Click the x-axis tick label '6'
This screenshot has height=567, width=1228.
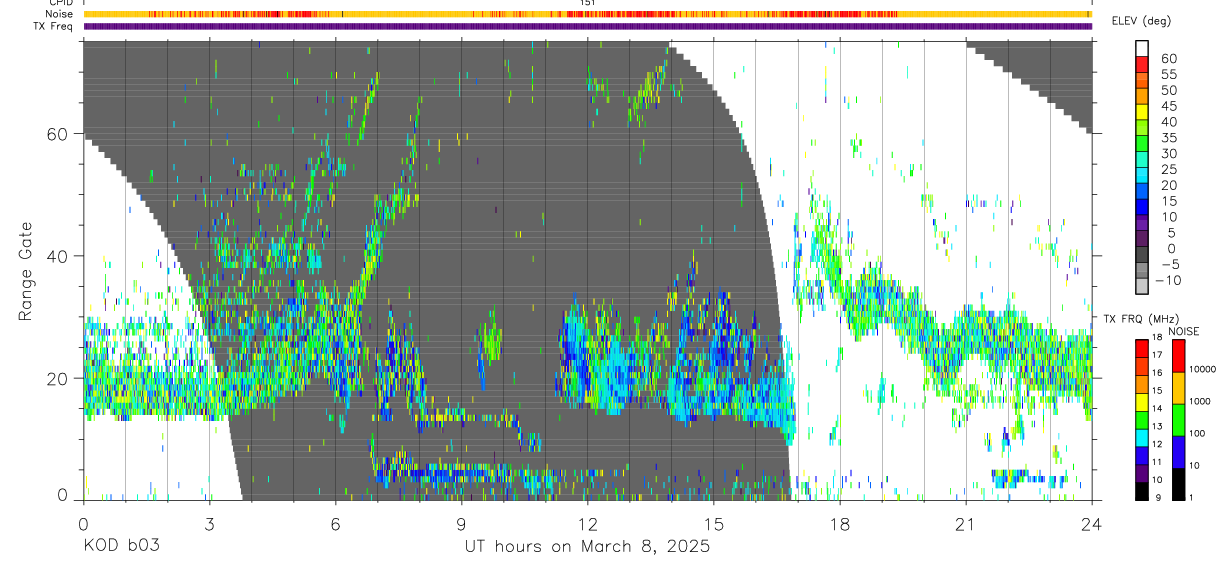point(335,523)
